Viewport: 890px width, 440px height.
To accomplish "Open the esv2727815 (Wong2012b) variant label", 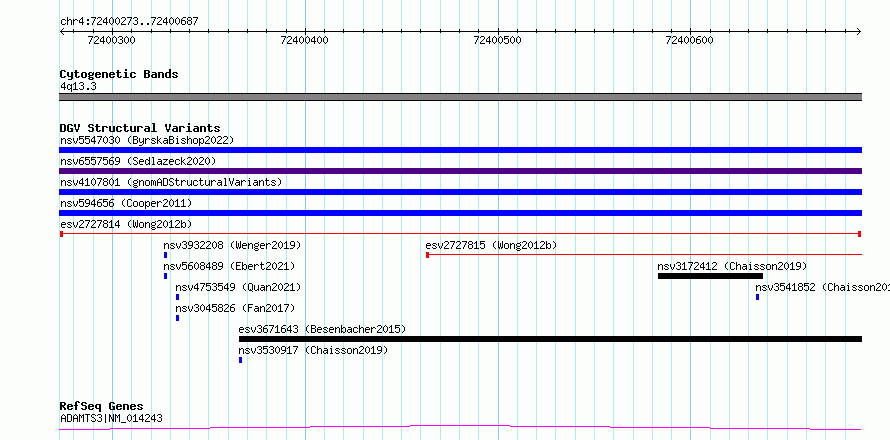I will coord(492,245).
